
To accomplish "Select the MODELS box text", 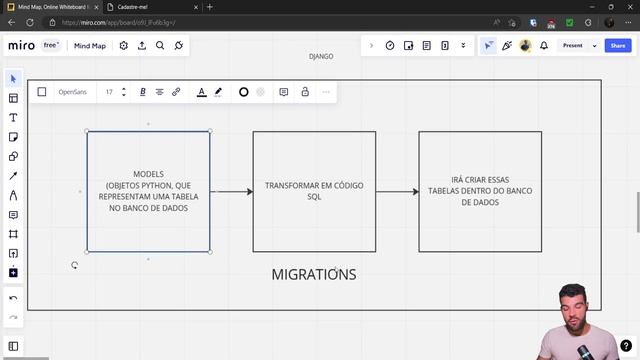I will click(149, 191).
